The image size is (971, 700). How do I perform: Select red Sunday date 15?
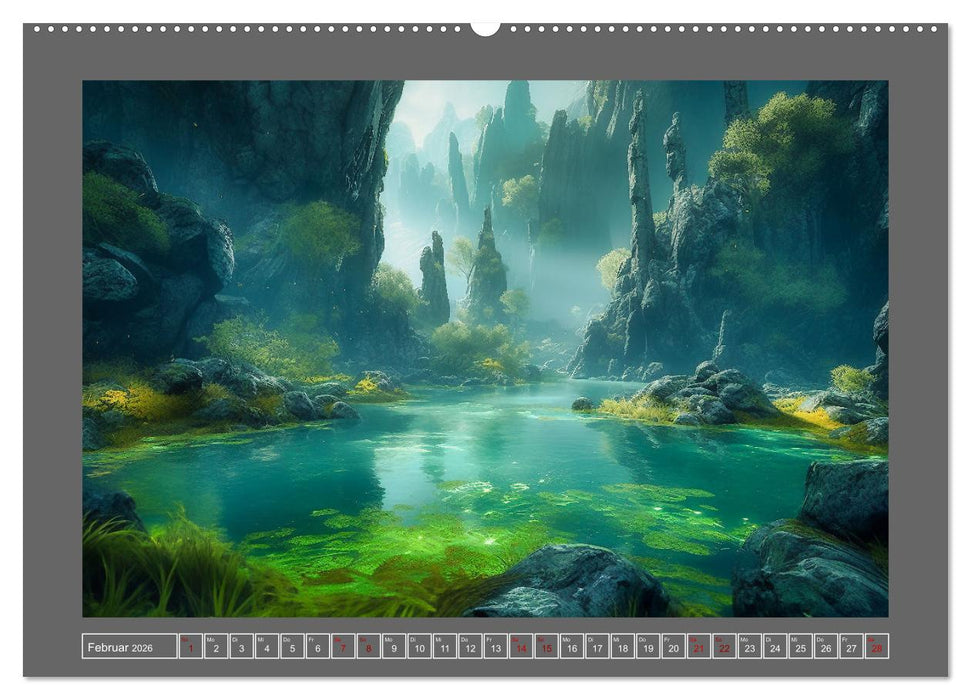546,647
